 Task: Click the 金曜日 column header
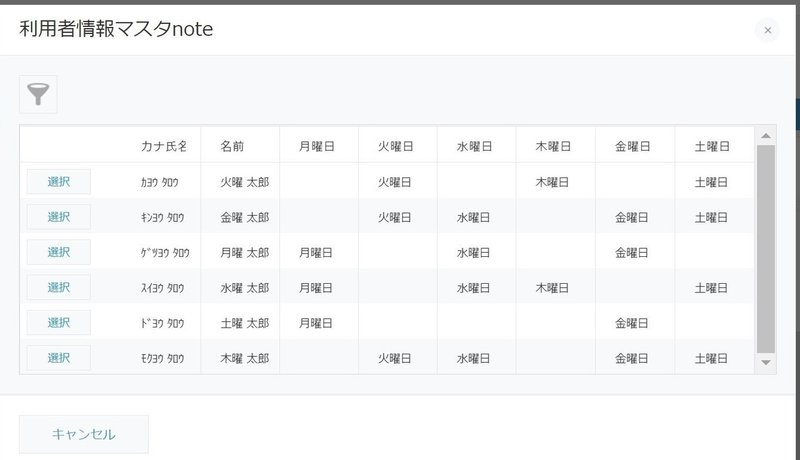coord(633,146)
